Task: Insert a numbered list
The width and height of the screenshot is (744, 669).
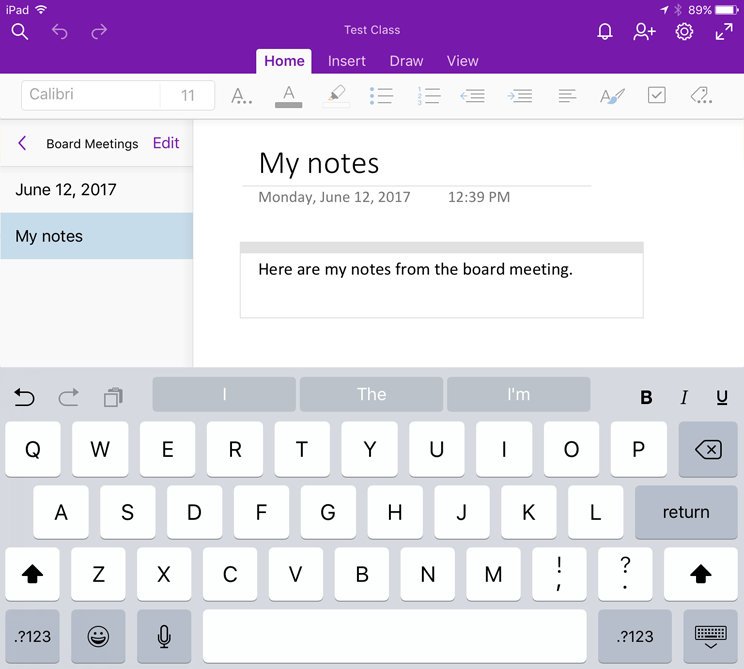Action: pos(428,96)
